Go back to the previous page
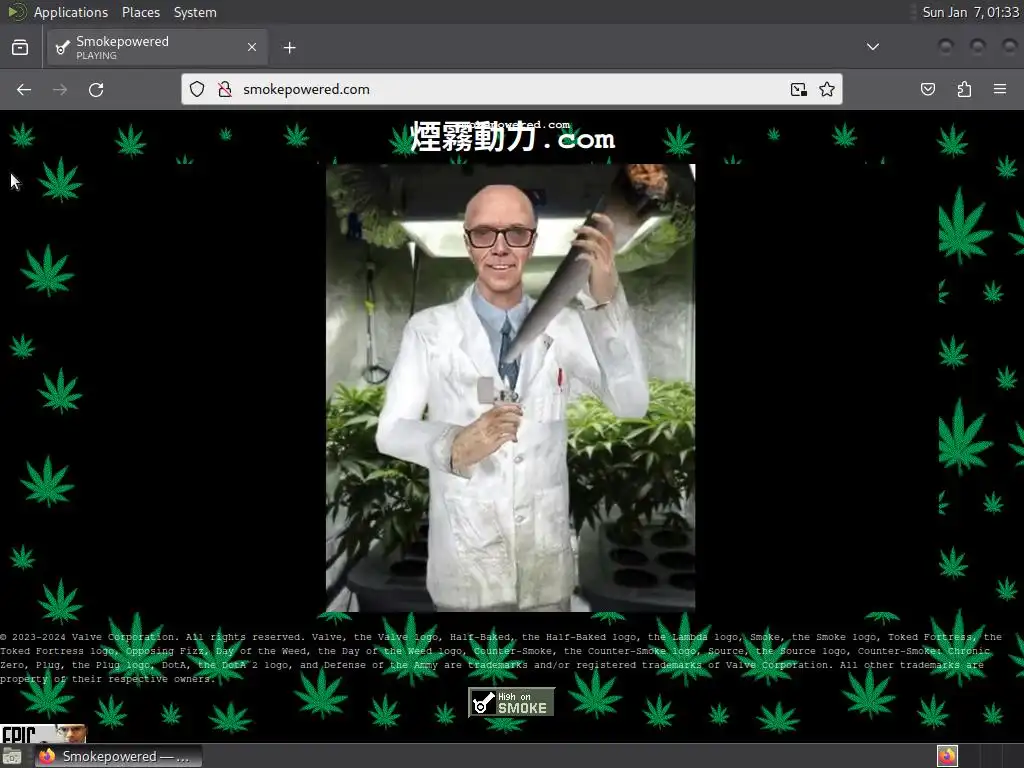The image size is (1024, 768). tap(24, 89)
